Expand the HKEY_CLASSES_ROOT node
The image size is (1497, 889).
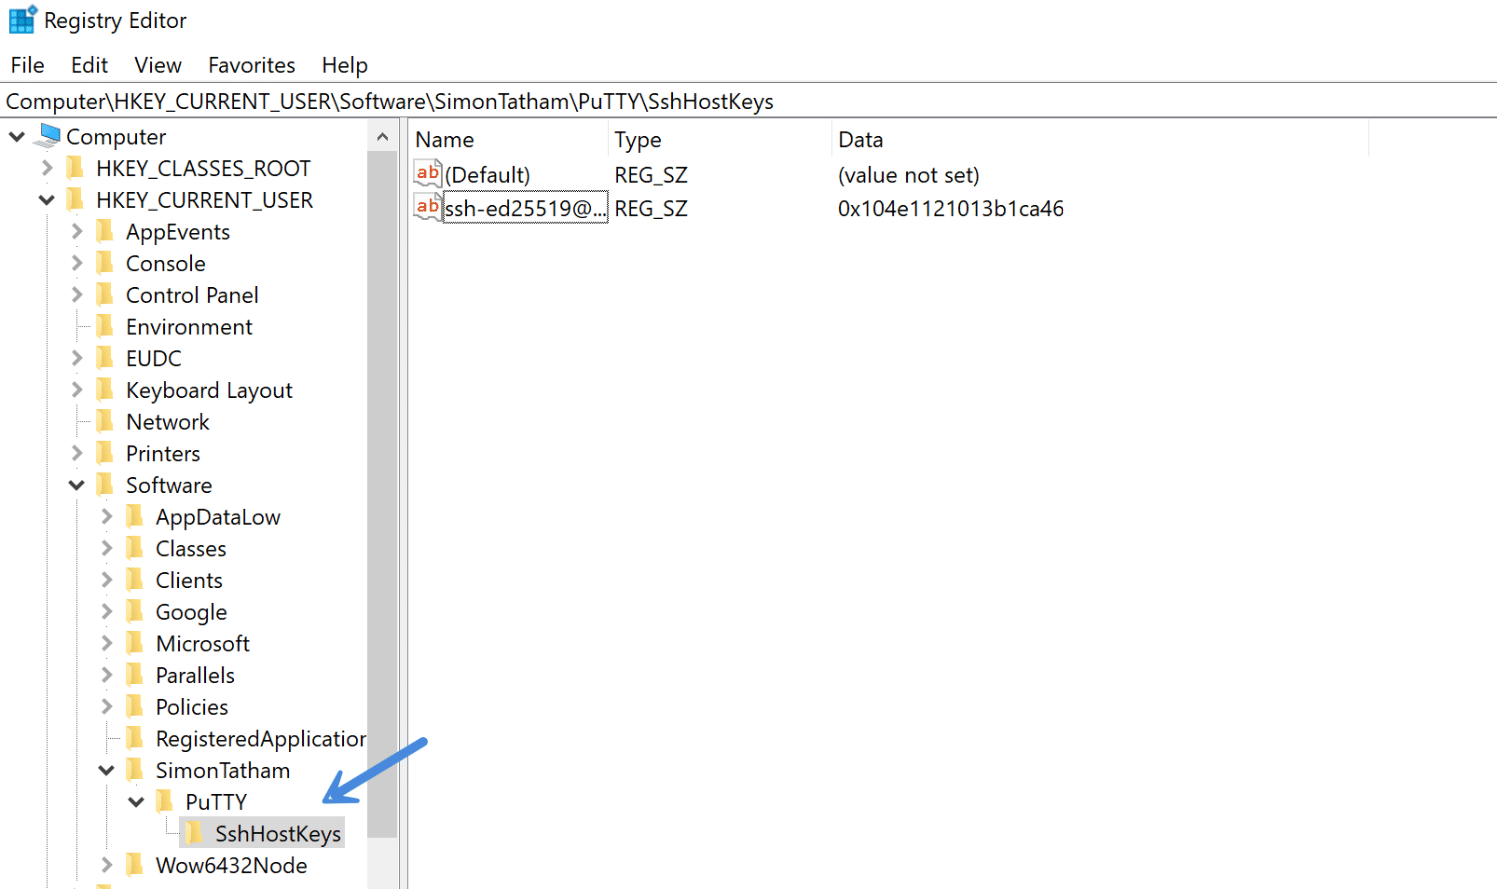(47, 168)
